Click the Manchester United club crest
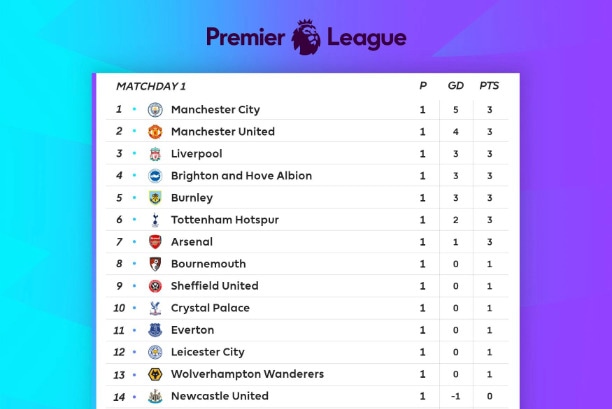 click(155, 132)
